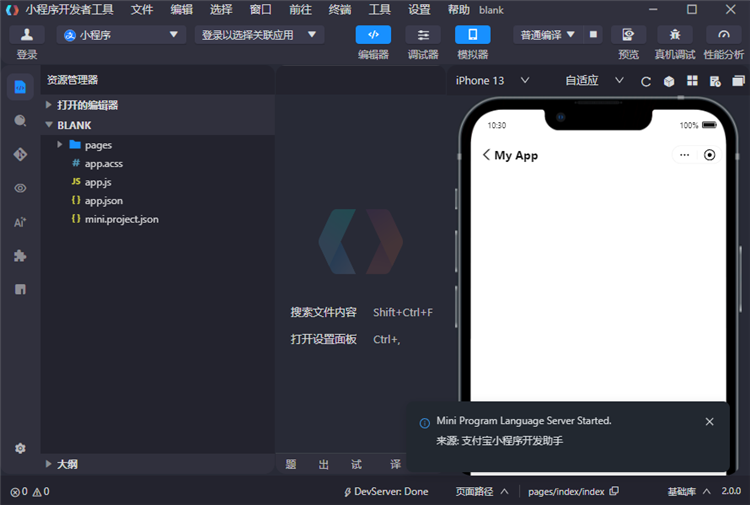Click the real-device debug bug icon
The image size is (750, 505).
(675, 34)
